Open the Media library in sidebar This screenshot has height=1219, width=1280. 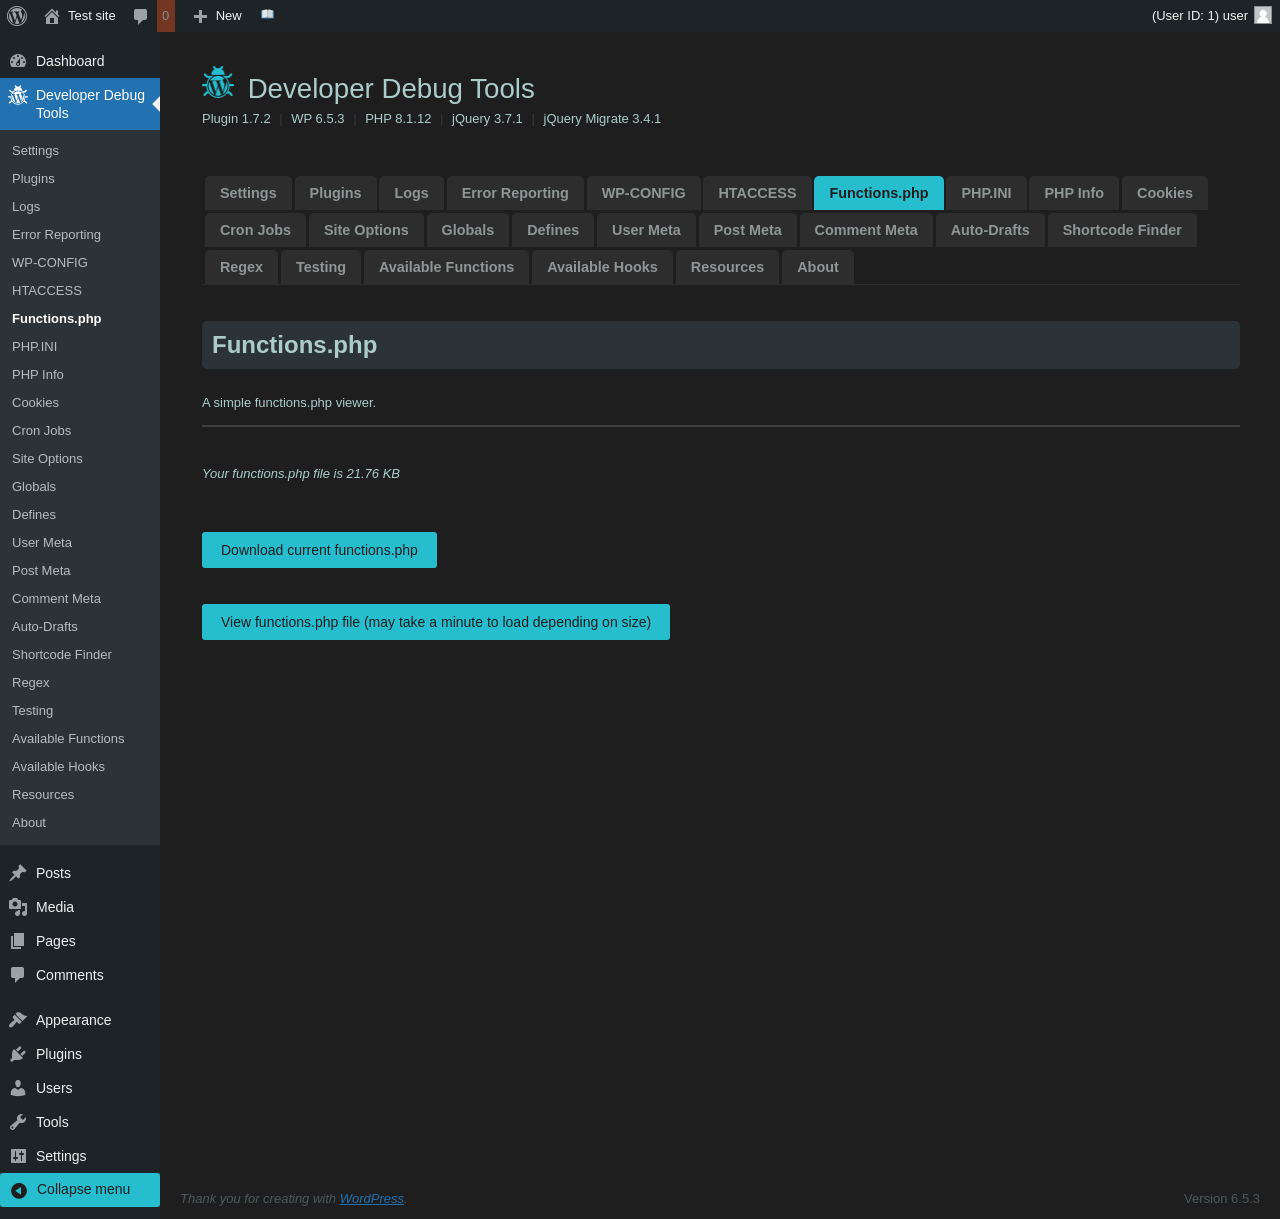pyautogui.click(x=54, y=907)
